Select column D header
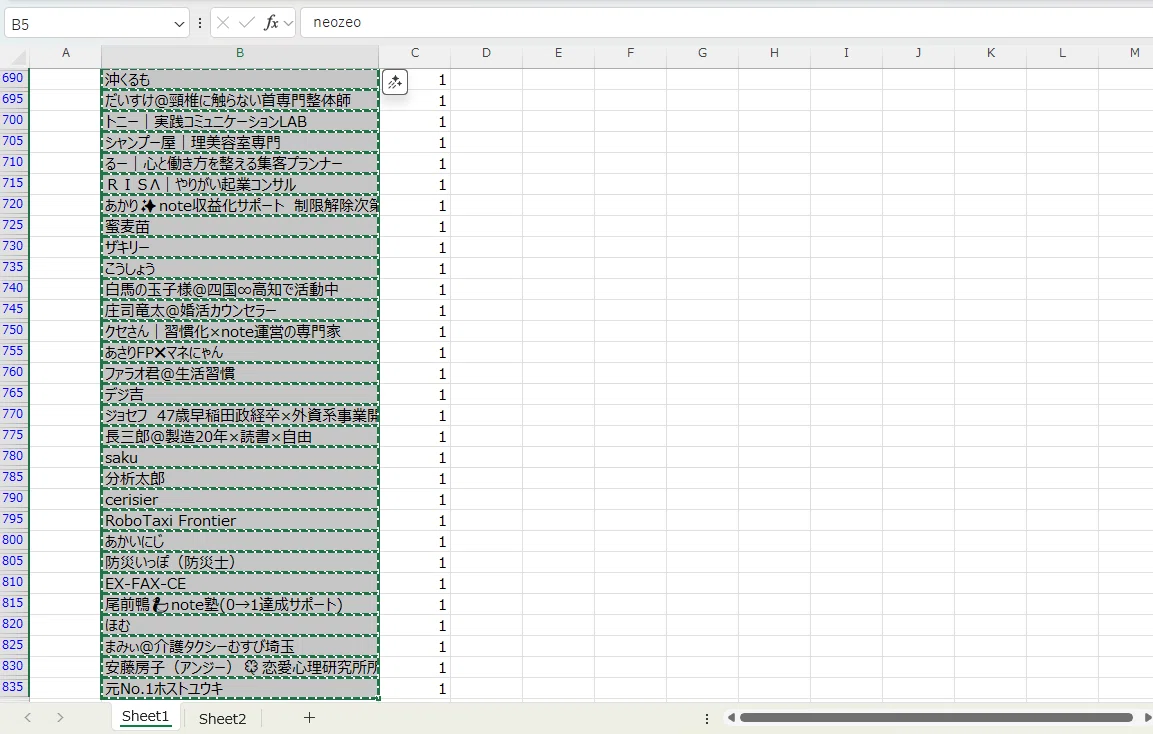1153x734 pixels. point(486,53)
